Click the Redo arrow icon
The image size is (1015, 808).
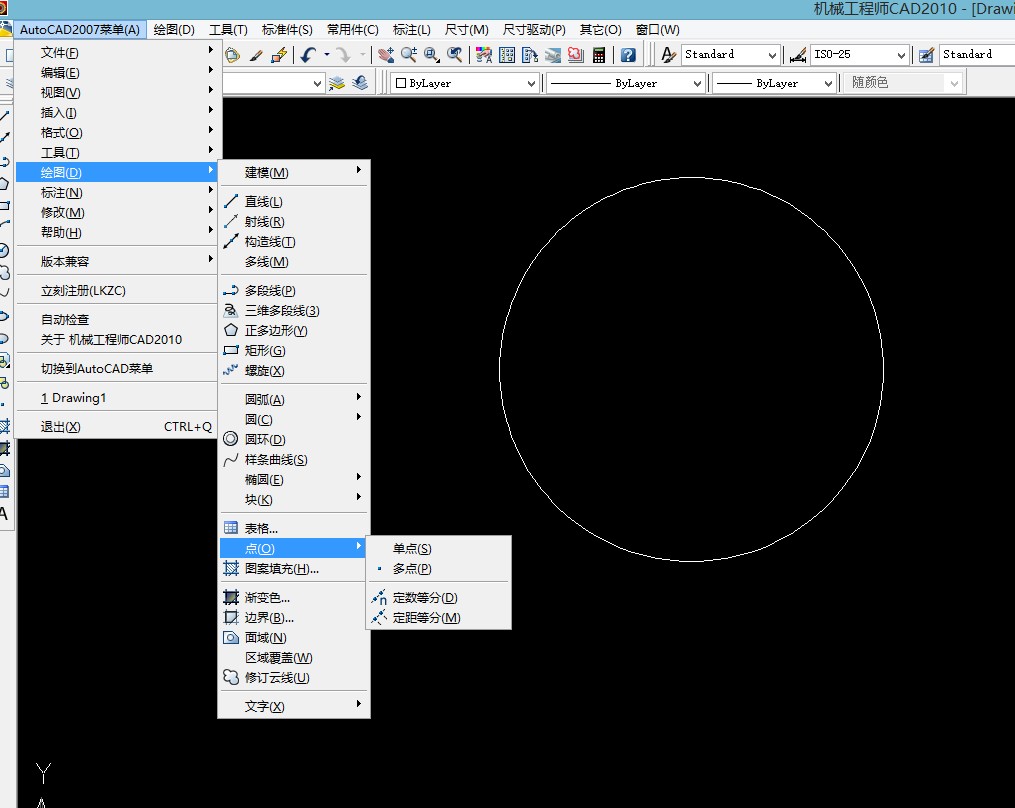343,56
